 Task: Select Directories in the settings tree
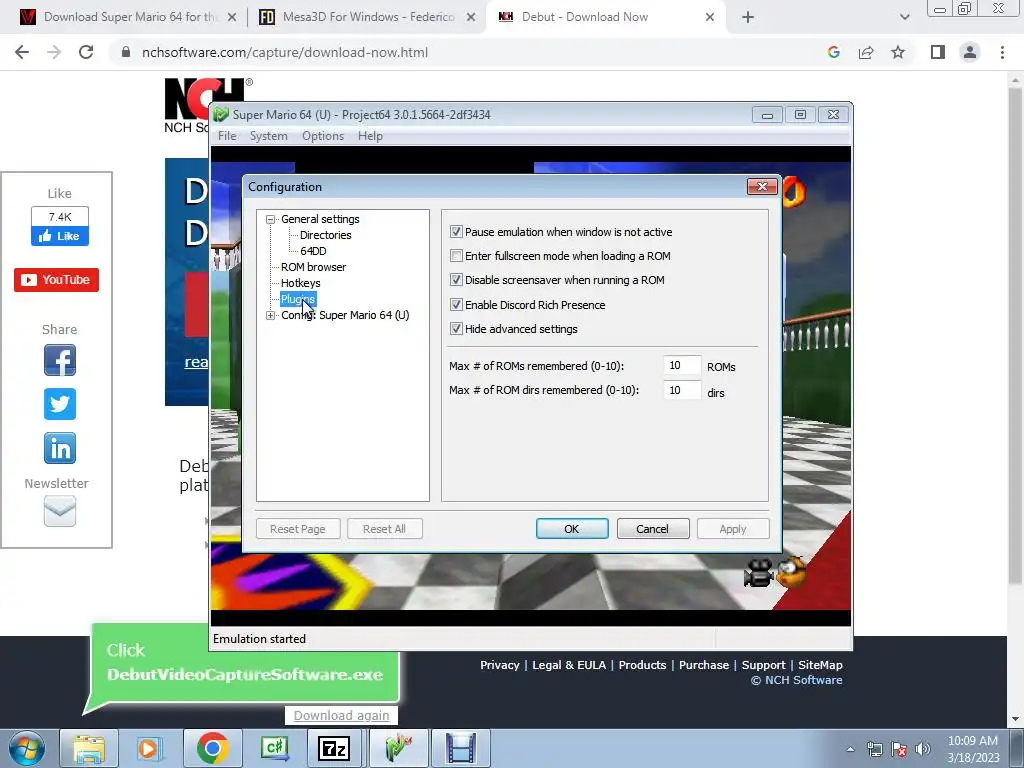(325, 235)
